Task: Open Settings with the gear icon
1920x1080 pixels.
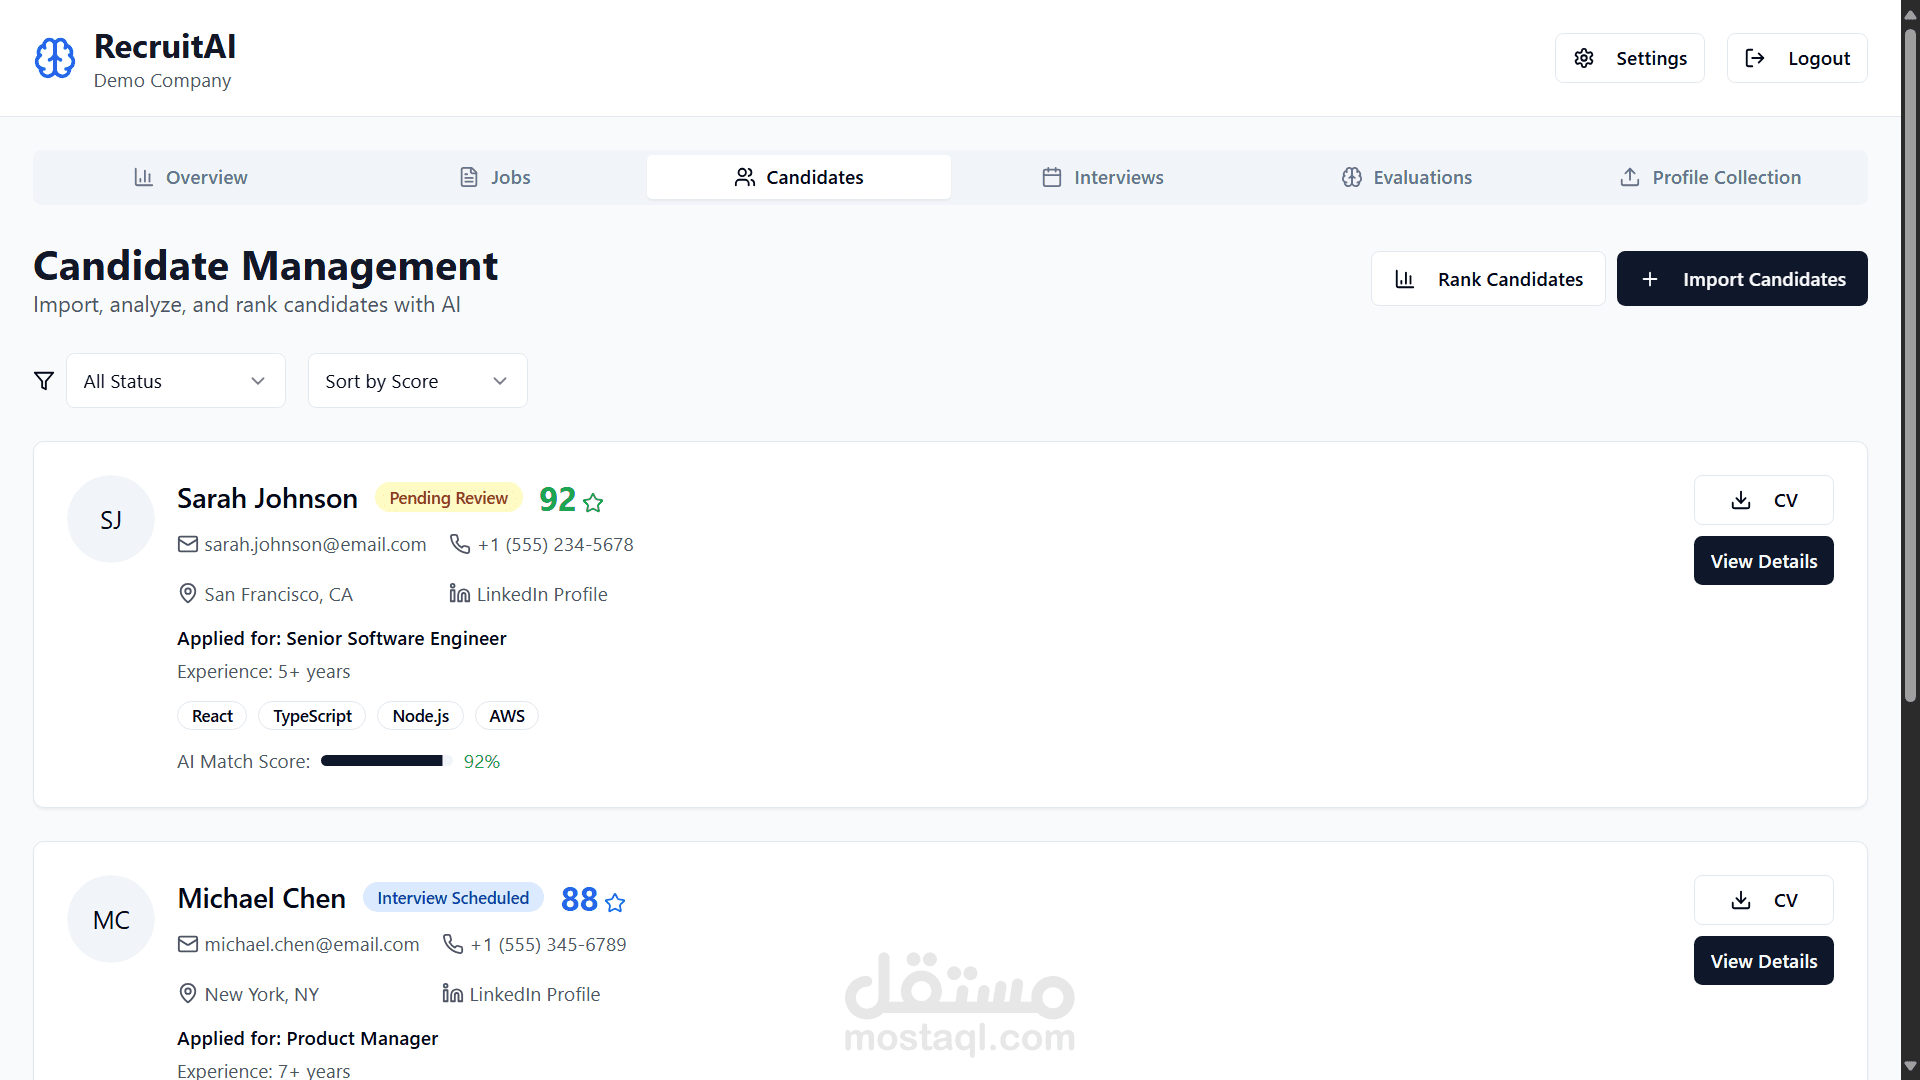Action: coord(1584,58)
